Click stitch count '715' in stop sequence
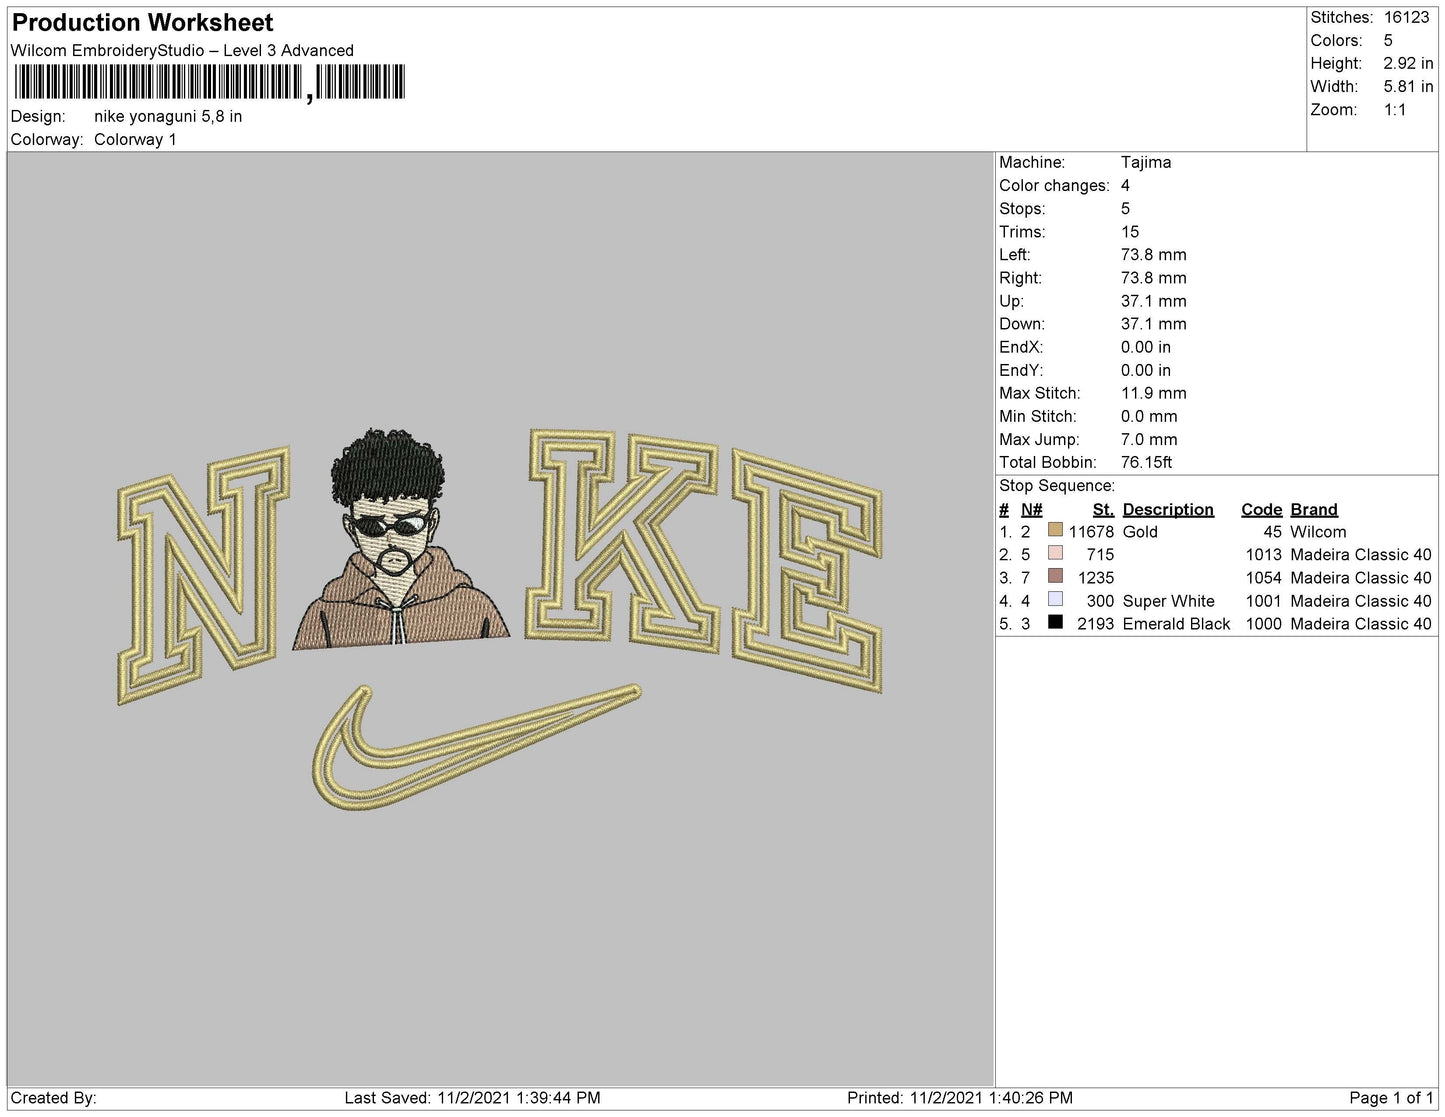 tap(1100, 554)
